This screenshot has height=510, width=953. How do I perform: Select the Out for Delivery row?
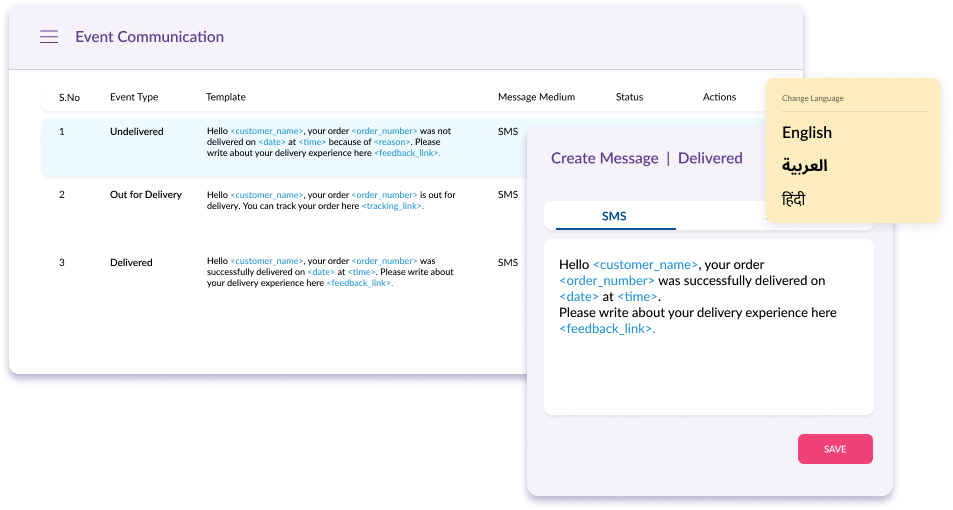(145, 195)
